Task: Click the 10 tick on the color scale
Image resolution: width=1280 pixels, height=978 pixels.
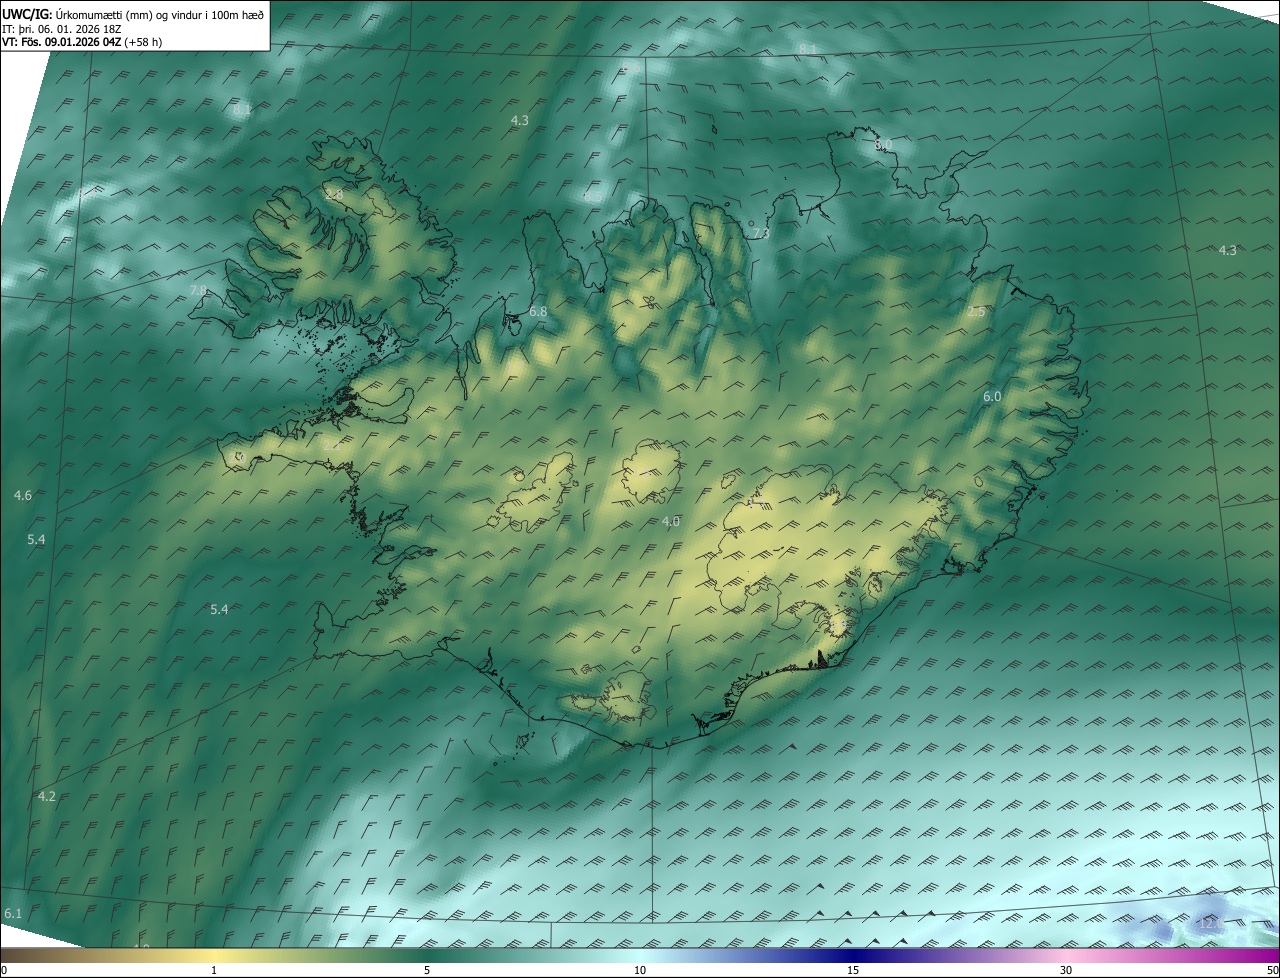Action: click(640, 970)
